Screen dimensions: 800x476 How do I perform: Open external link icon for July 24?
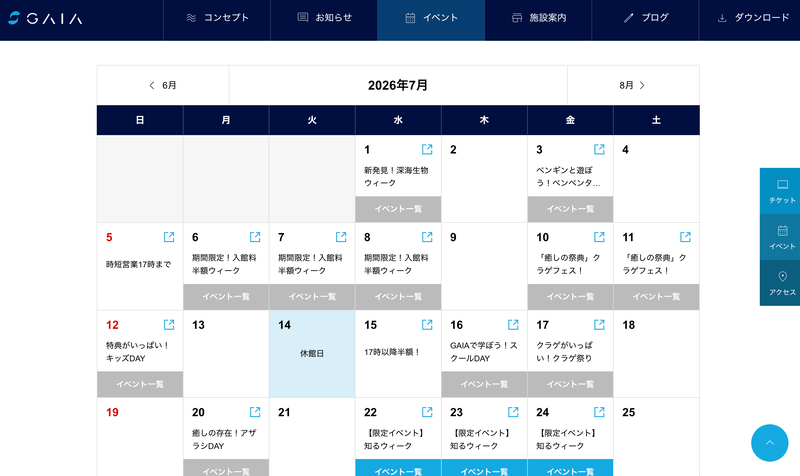coord(599,412)
